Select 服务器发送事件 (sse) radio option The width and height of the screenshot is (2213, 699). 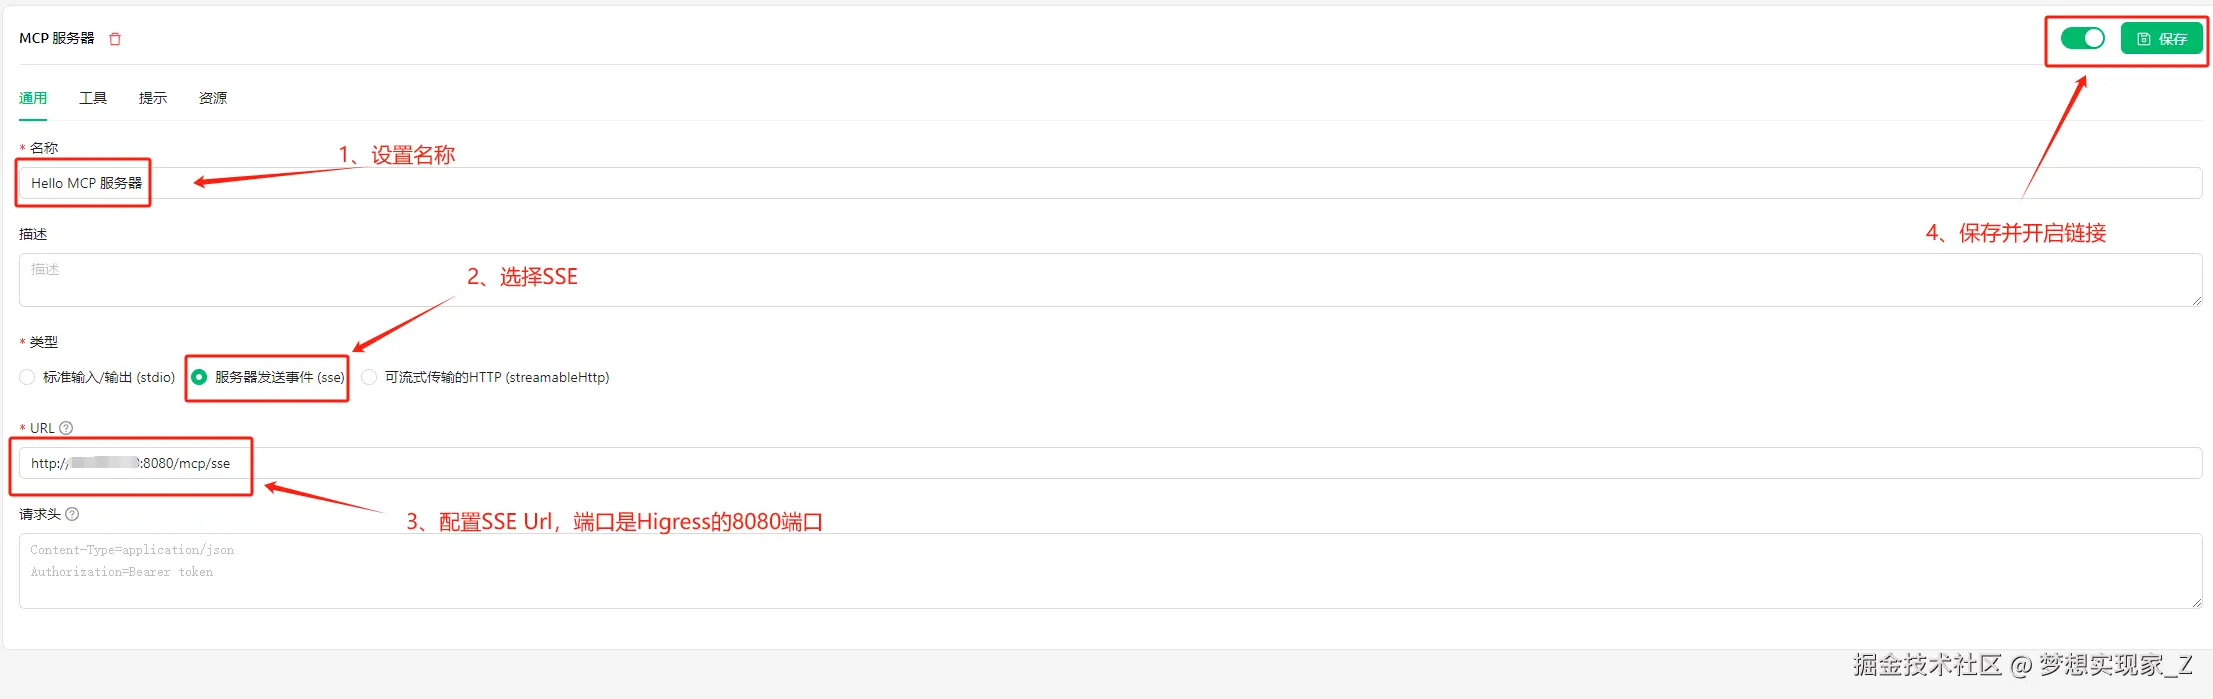tap(199, 377)
